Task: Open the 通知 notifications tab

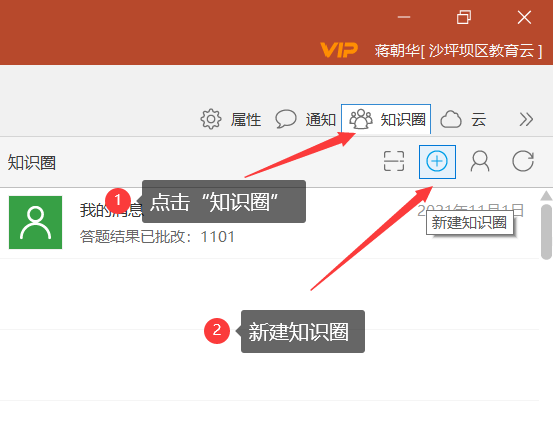Action: tap(305, 119)
